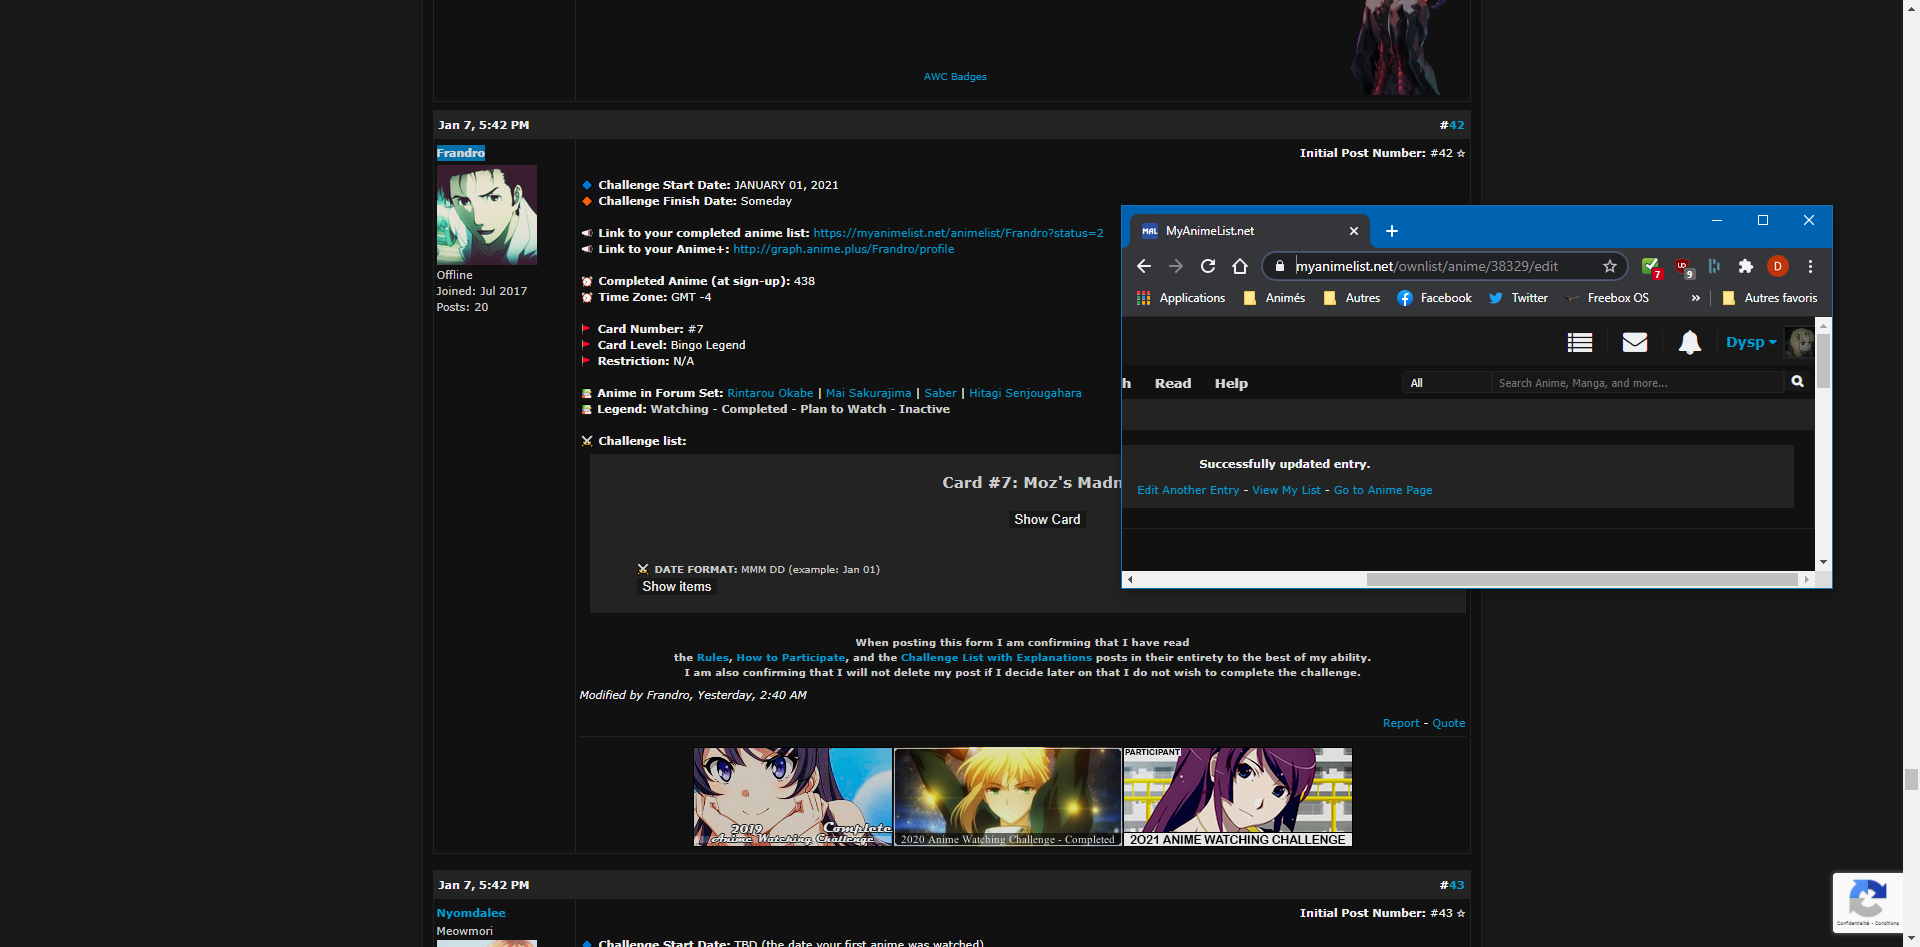The width and height of the screenshot is (1920, 947).
Task: Click Quote on Frandro's post
Action: [1448, 724]
